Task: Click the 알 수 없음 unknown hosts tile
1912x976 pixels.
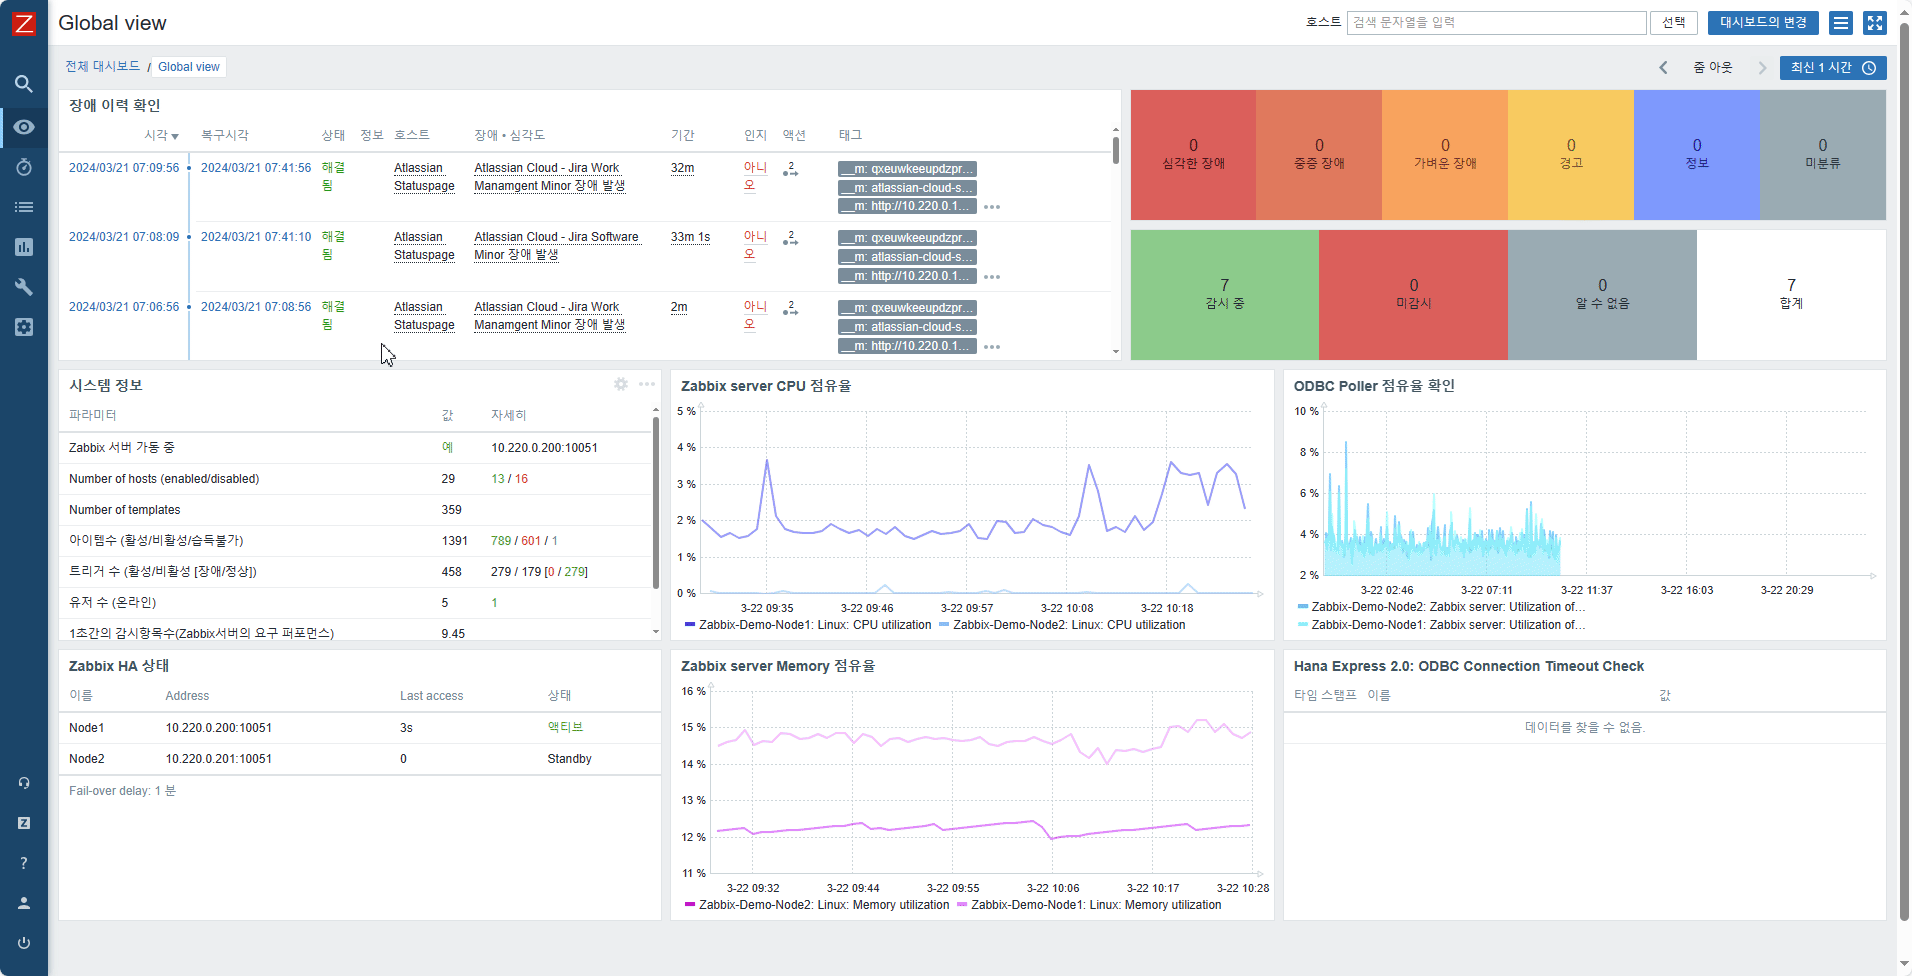Action: [1602, 295]
